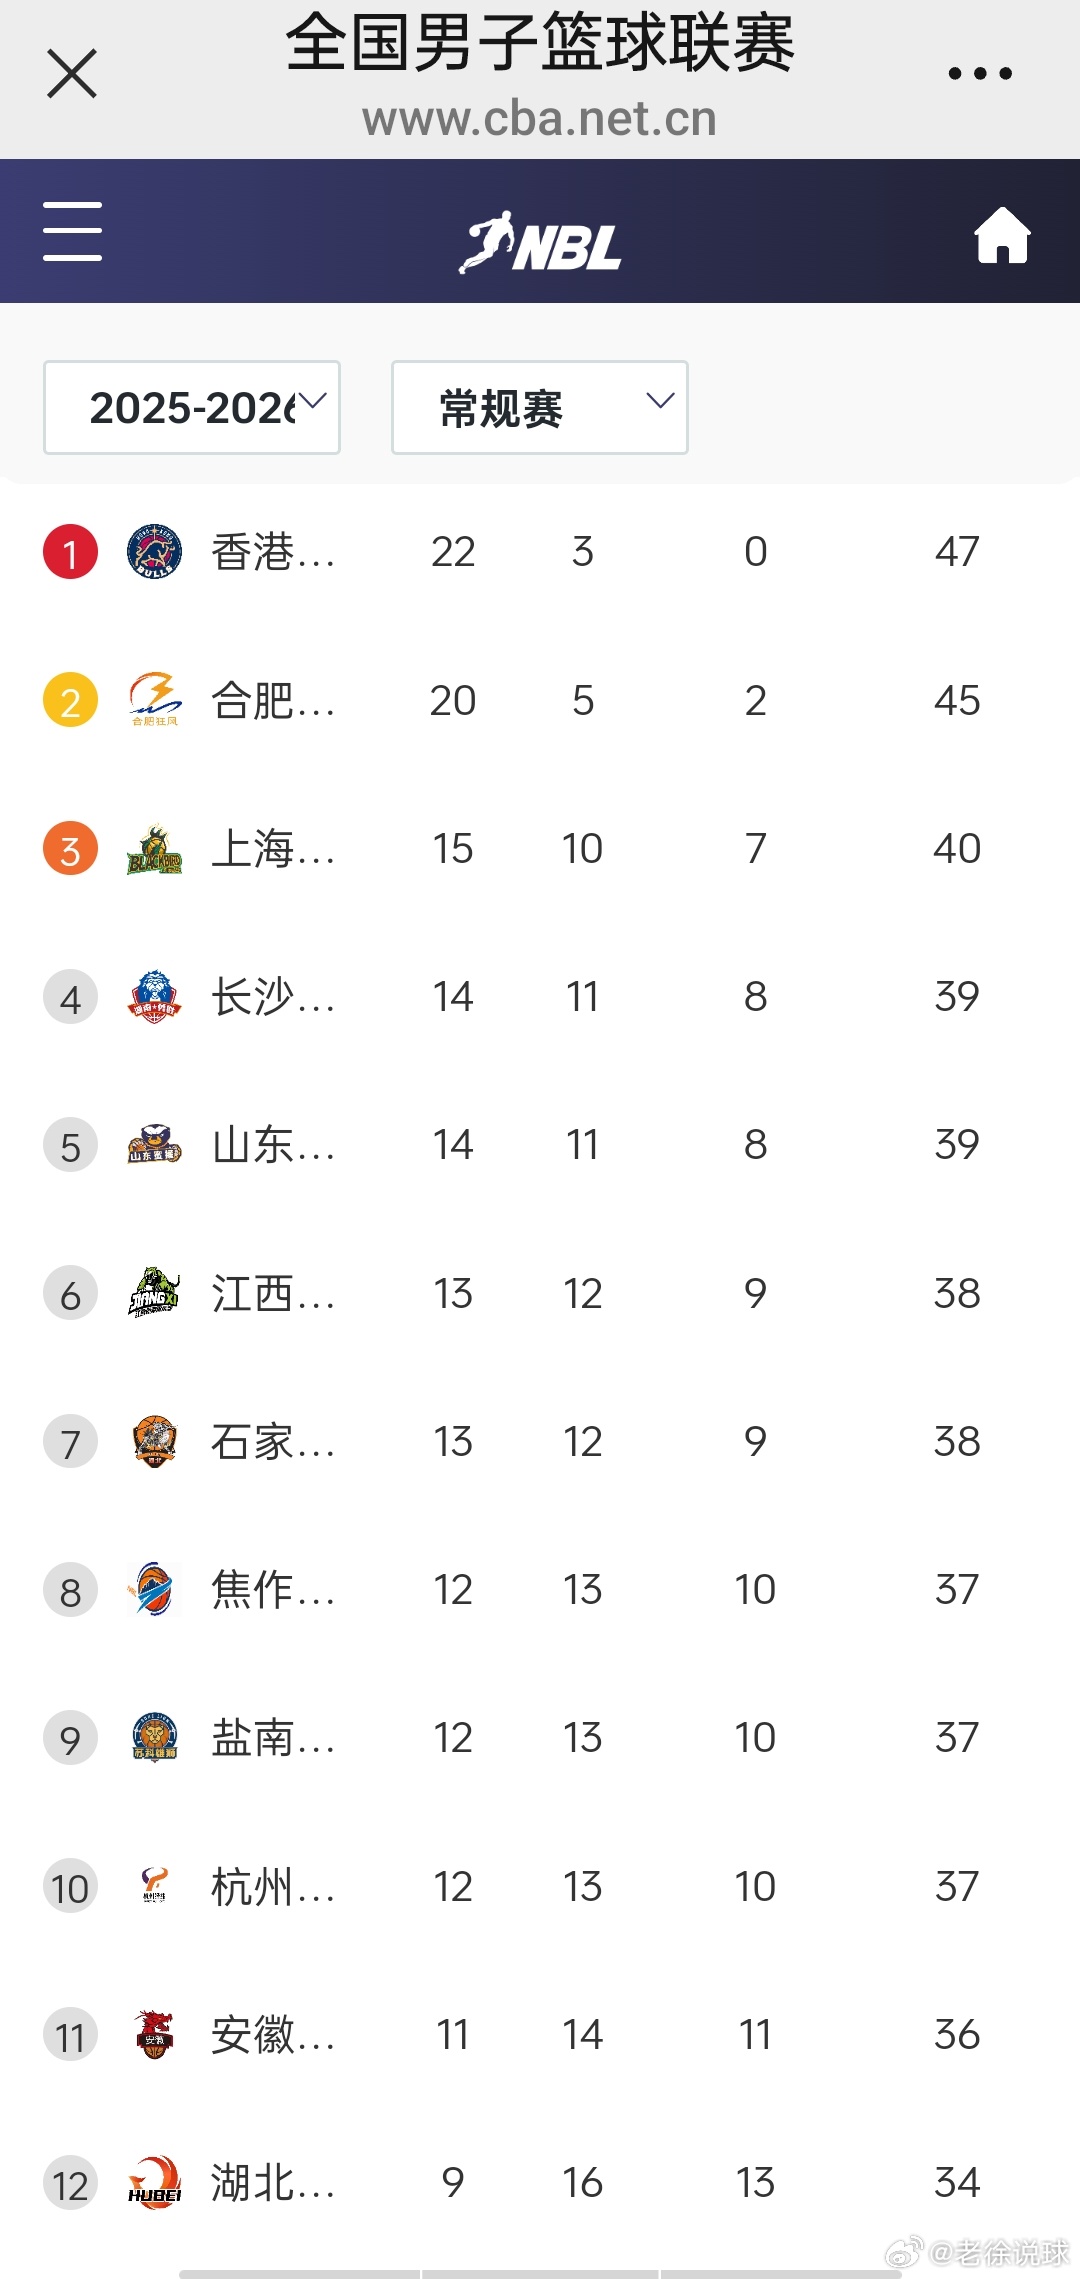
Task: Click the 长沙 lion team logo
Action: 154,997
